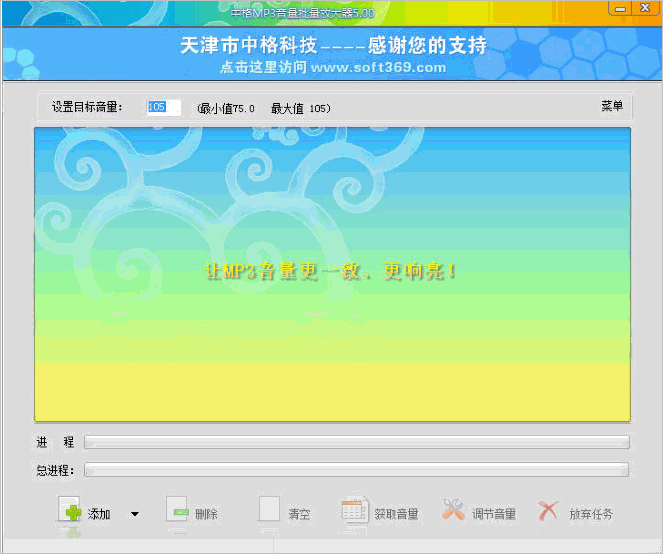Click the green plus Add icon

click(69, 510)
